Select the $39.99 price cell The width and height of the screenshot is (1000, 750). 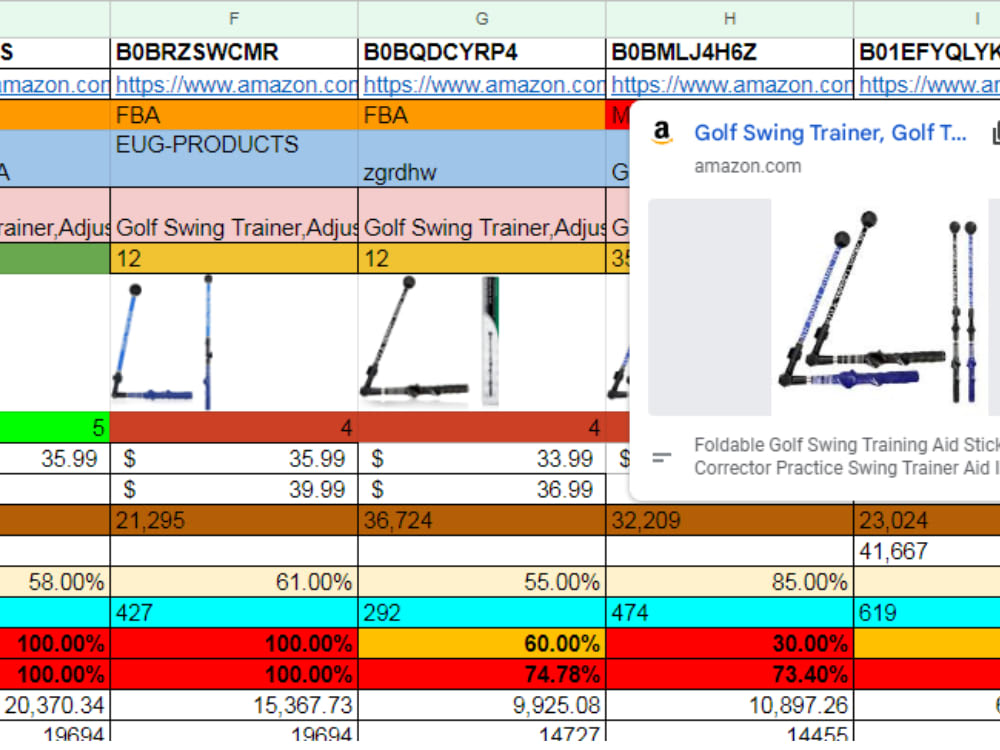(x=234, y=490)
